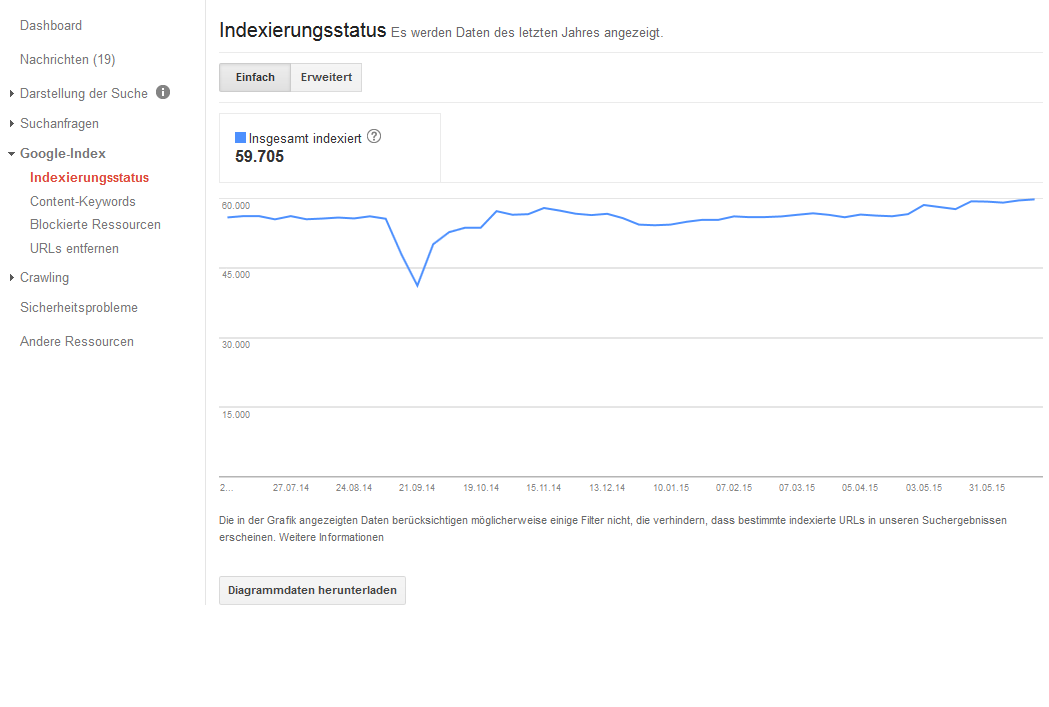Viewport: 1049px width, 707px height.
Task: Open the Suchanfragen menu item
Action: click(60, 124)
